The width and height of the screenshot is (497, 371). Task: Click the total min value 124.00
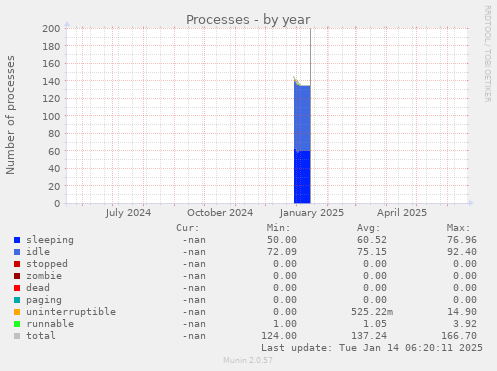pos(279,336)
